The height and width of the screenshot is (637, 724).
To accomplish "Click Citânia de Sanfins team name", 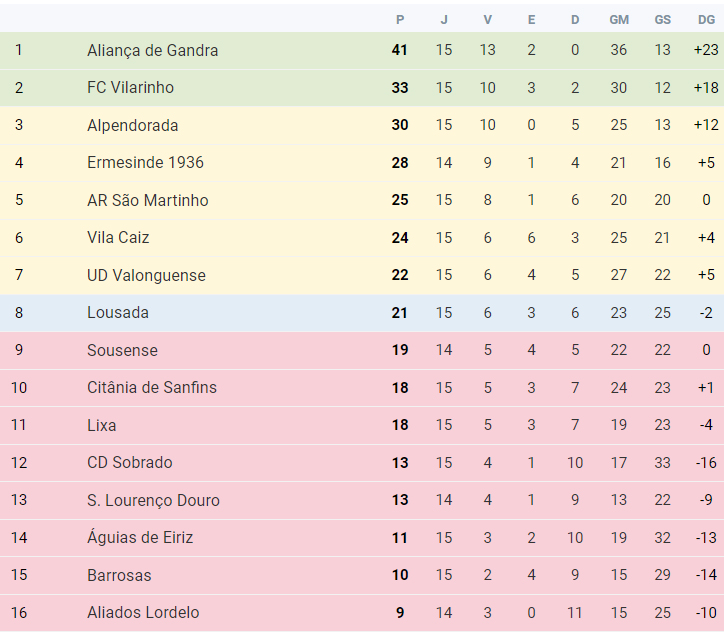I will pyautogui.click(x=152, y=388).
